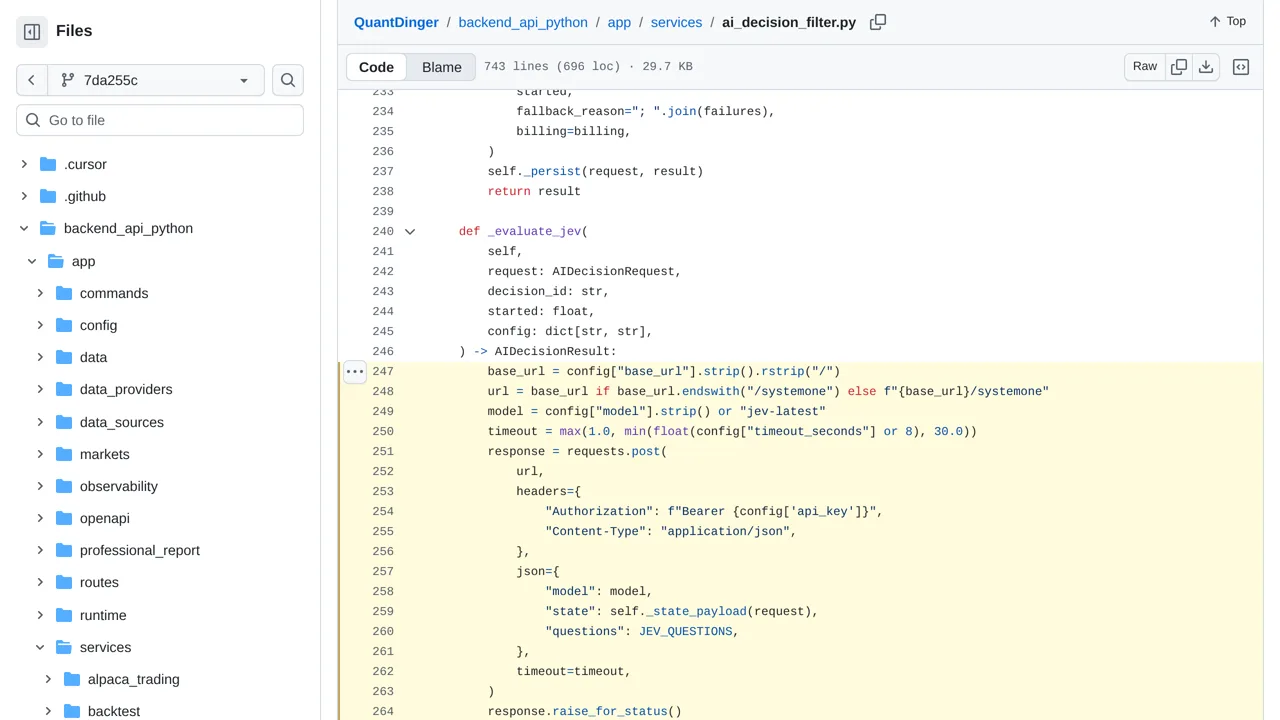Viewport: 1280px width, 720px height.
Task: Click _state_payload on line 259
Action: (x=696, y=611)
